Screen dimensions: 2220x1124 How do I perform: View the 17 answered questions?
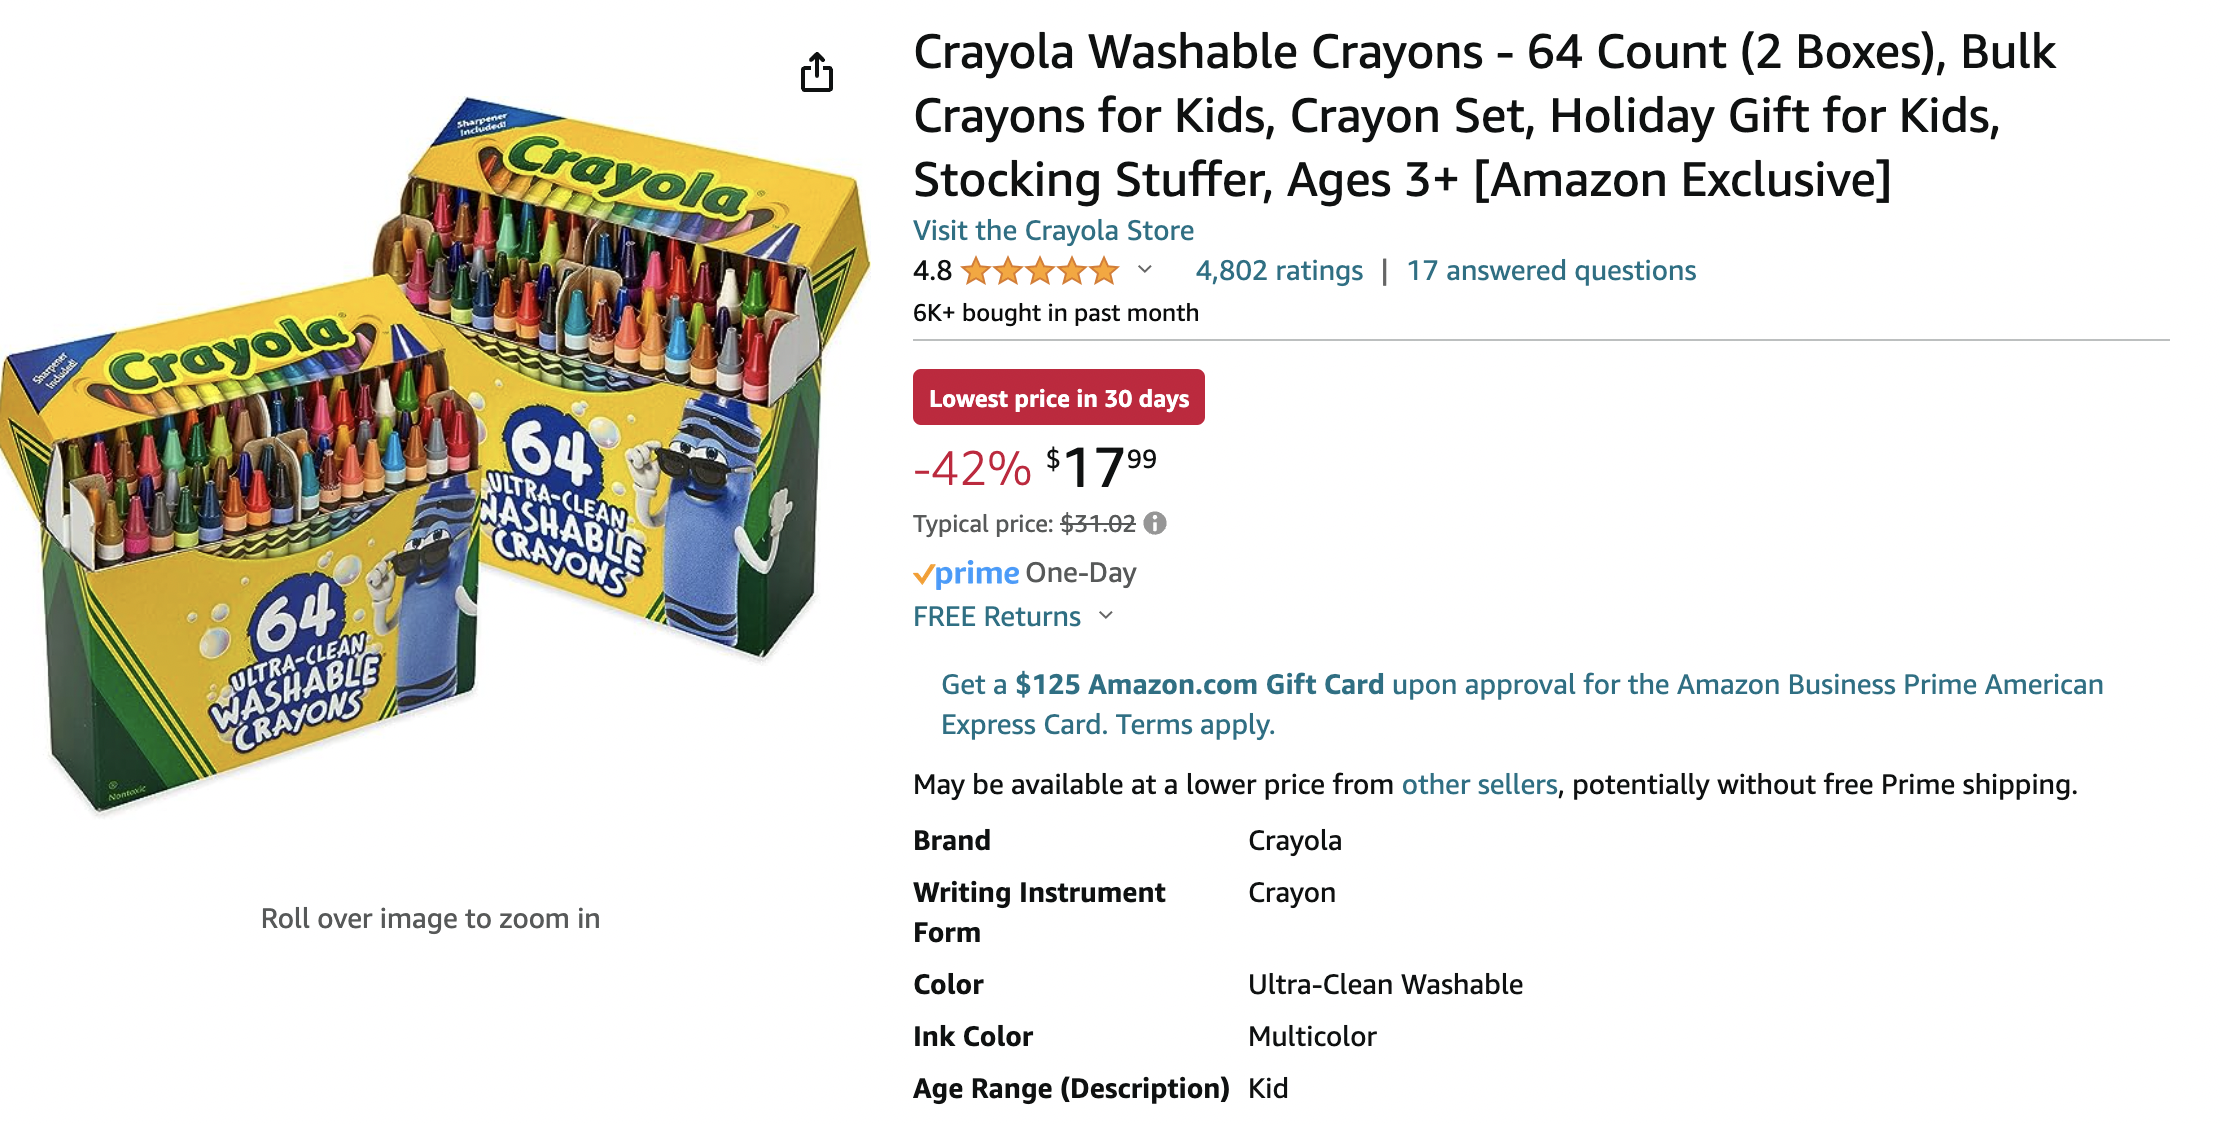1551,270
